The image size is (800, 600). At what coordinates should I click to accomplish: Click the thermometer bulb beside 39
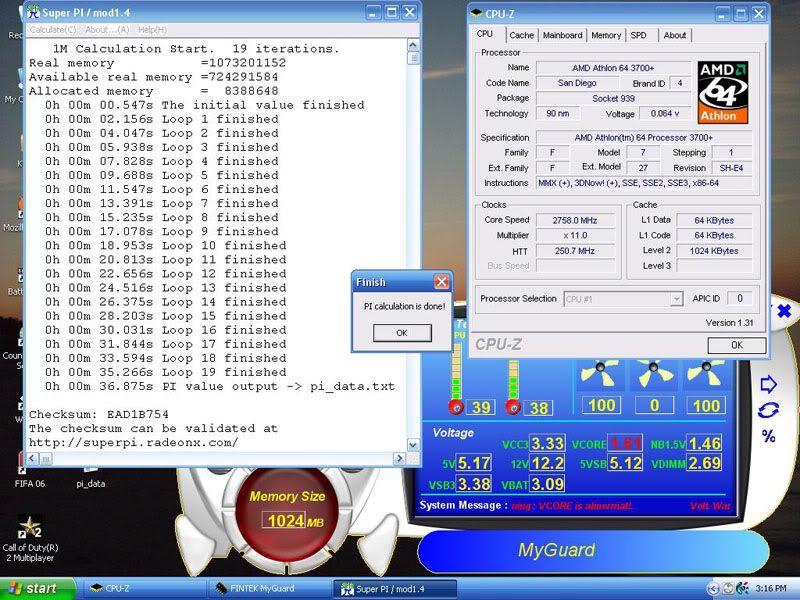[x=456, y=407]
